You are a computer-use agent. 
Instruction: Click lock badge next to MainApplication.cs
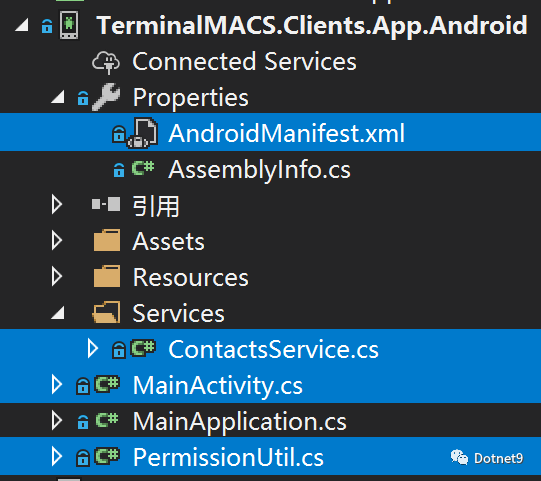pyautogui.click(x=83, y=421)
